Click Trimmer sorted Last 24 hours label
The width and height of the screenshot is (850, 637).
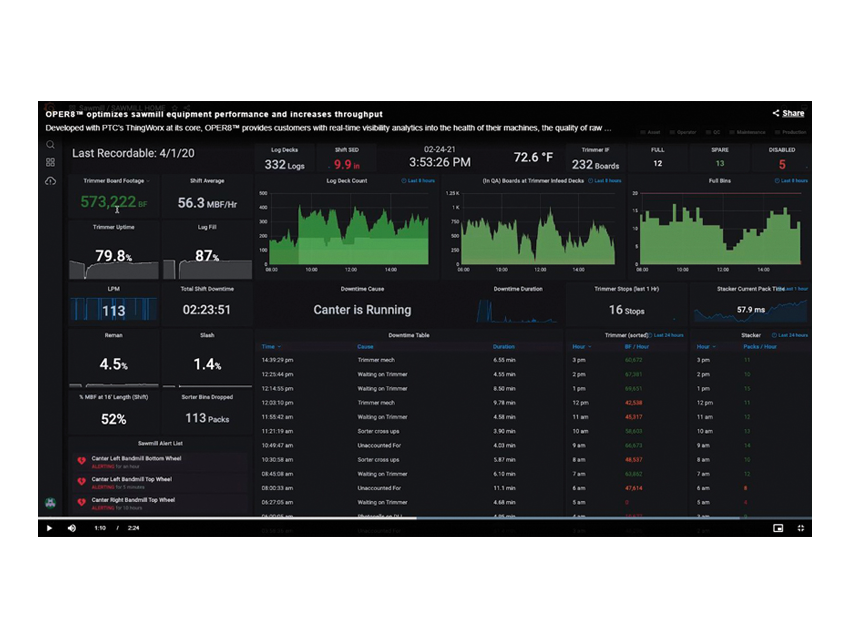pos(667,335)
